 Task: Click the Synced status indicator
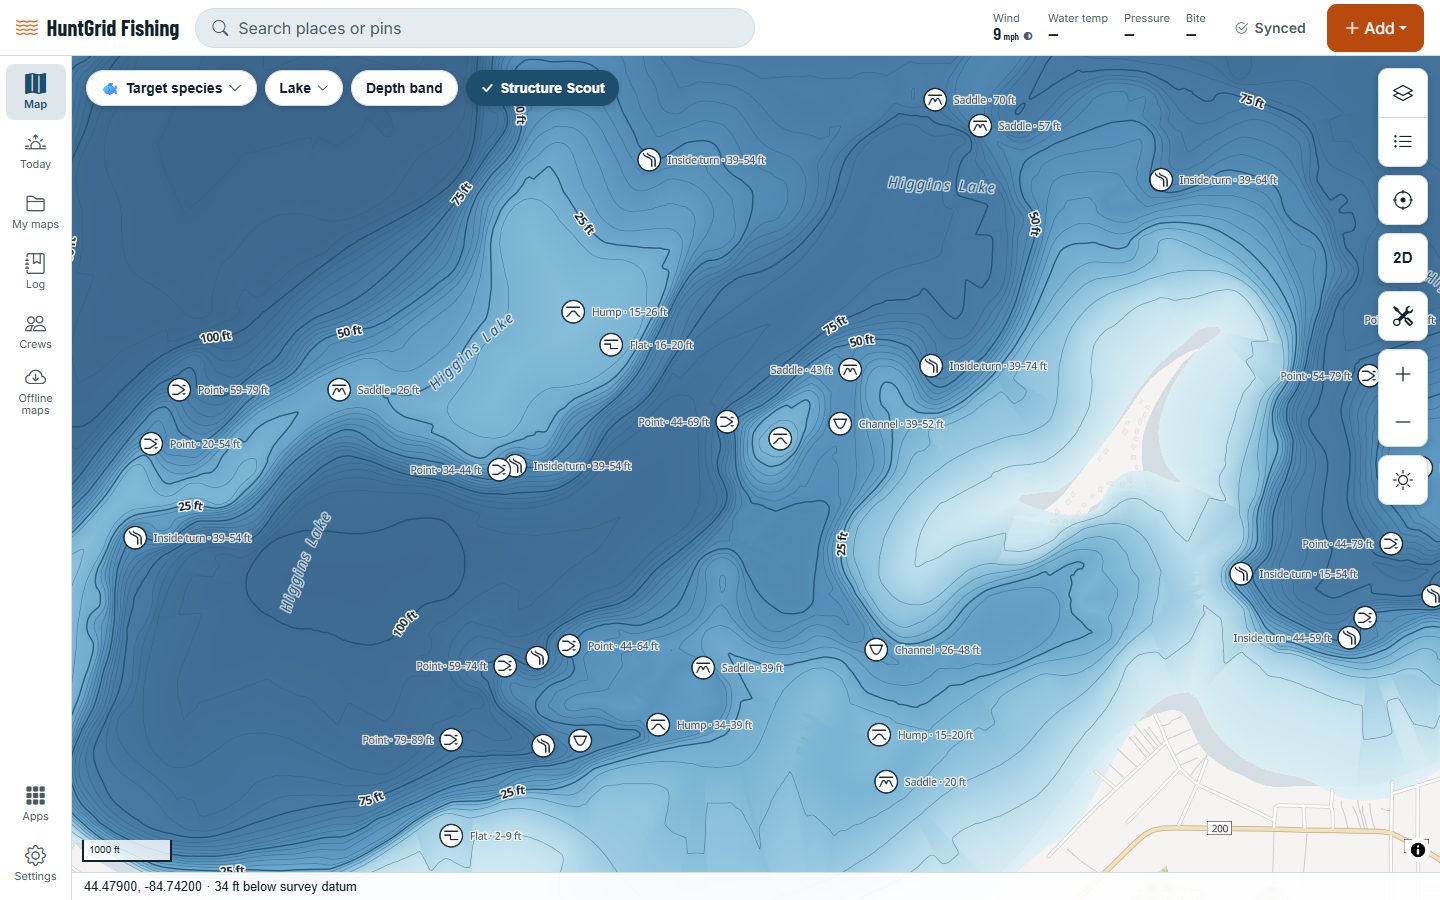point(1270,28)
